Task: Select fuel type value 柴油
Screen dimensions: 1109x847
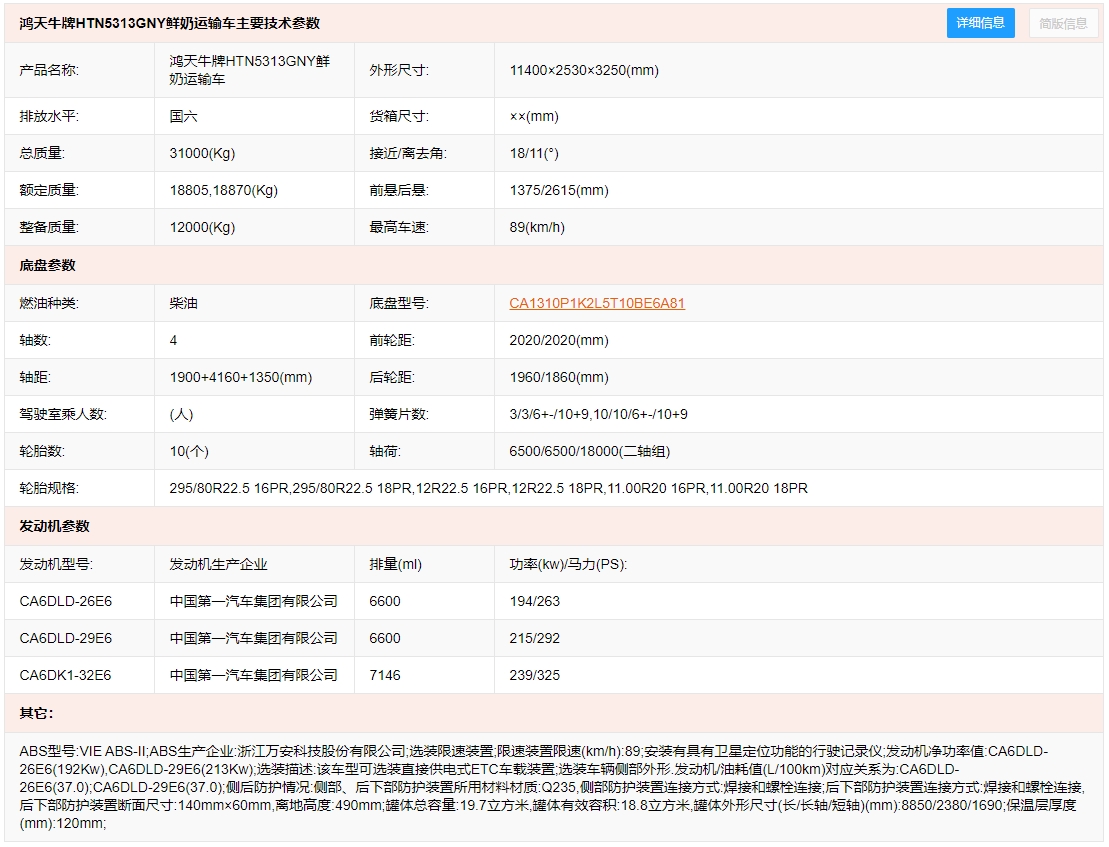Action: (x=183, y=303)
